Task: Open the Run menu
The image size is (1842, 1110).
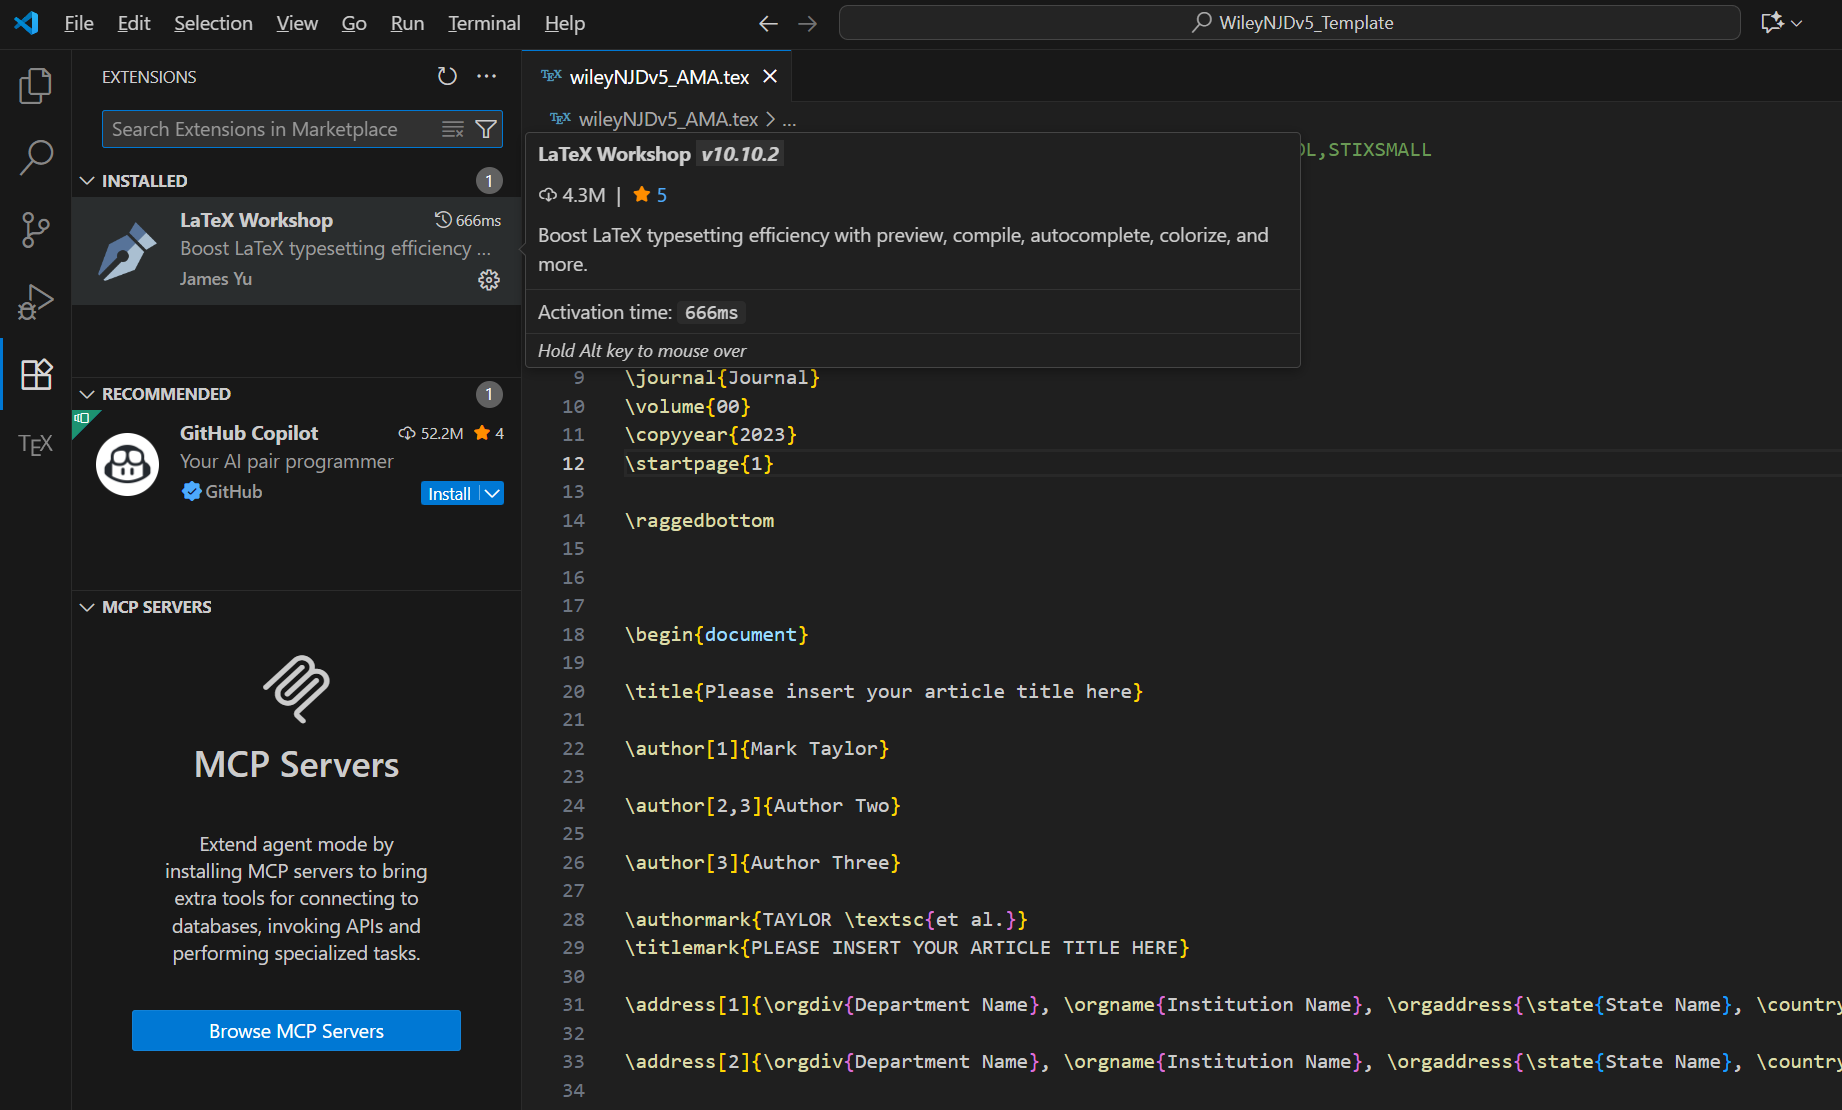Action: 407,23
